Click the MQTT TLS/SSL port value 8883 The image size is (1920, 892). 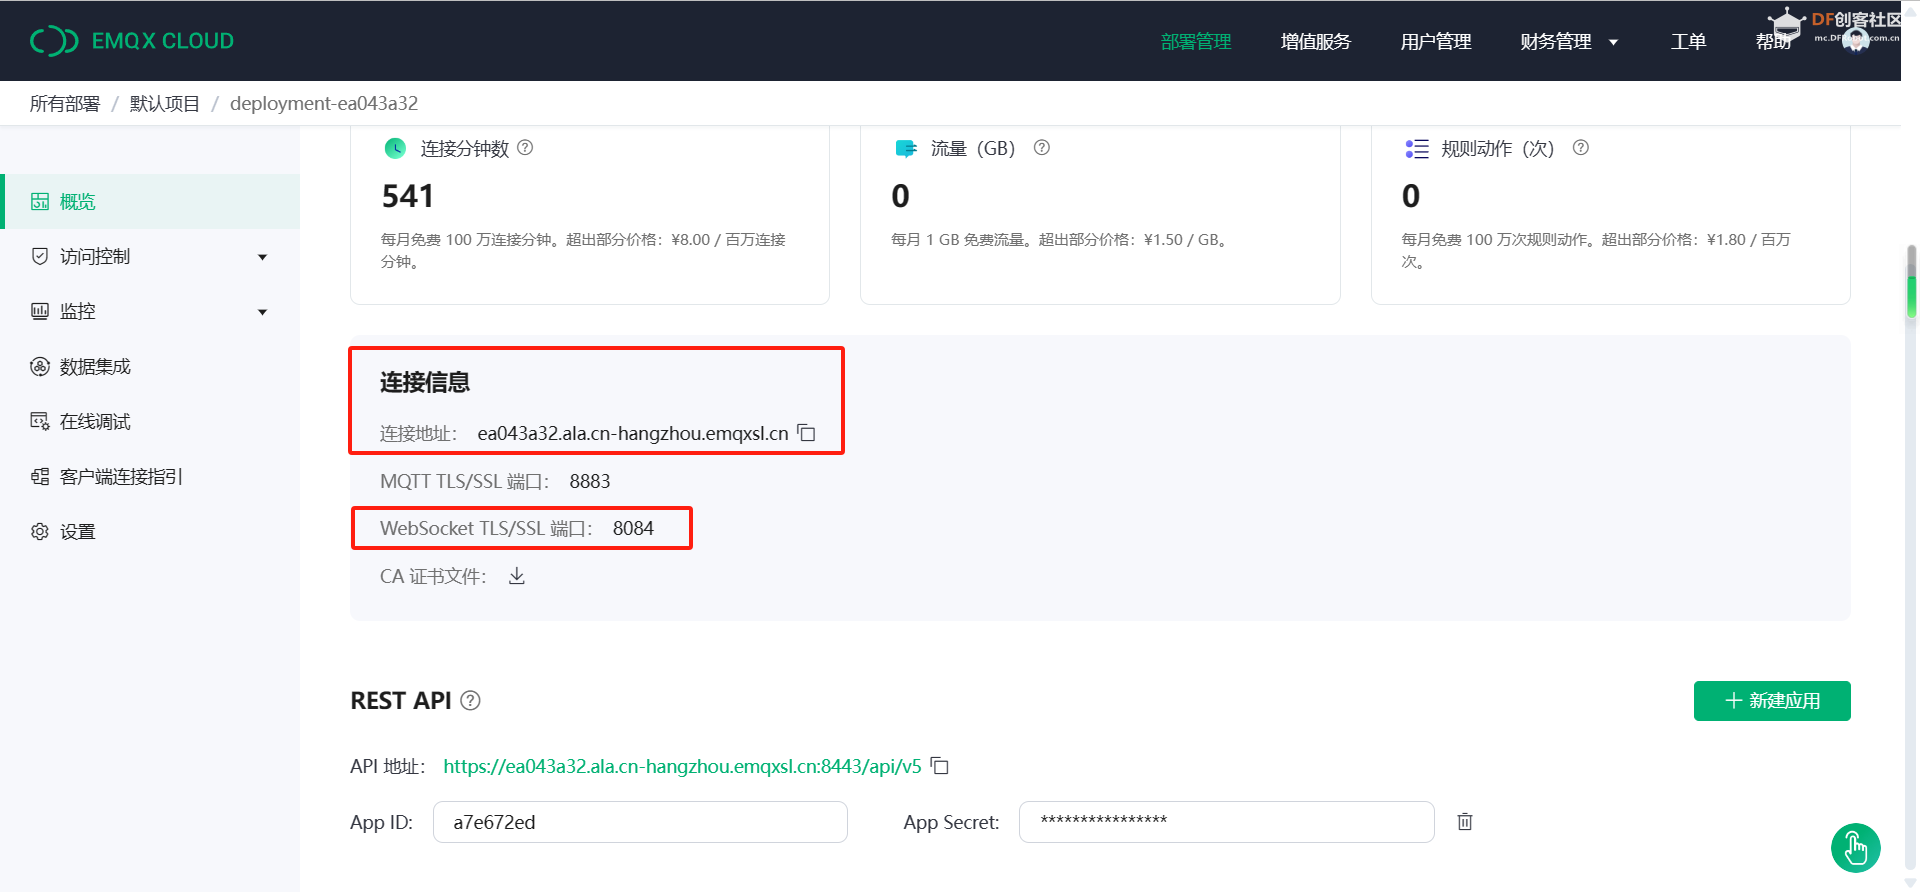[590, 482]
